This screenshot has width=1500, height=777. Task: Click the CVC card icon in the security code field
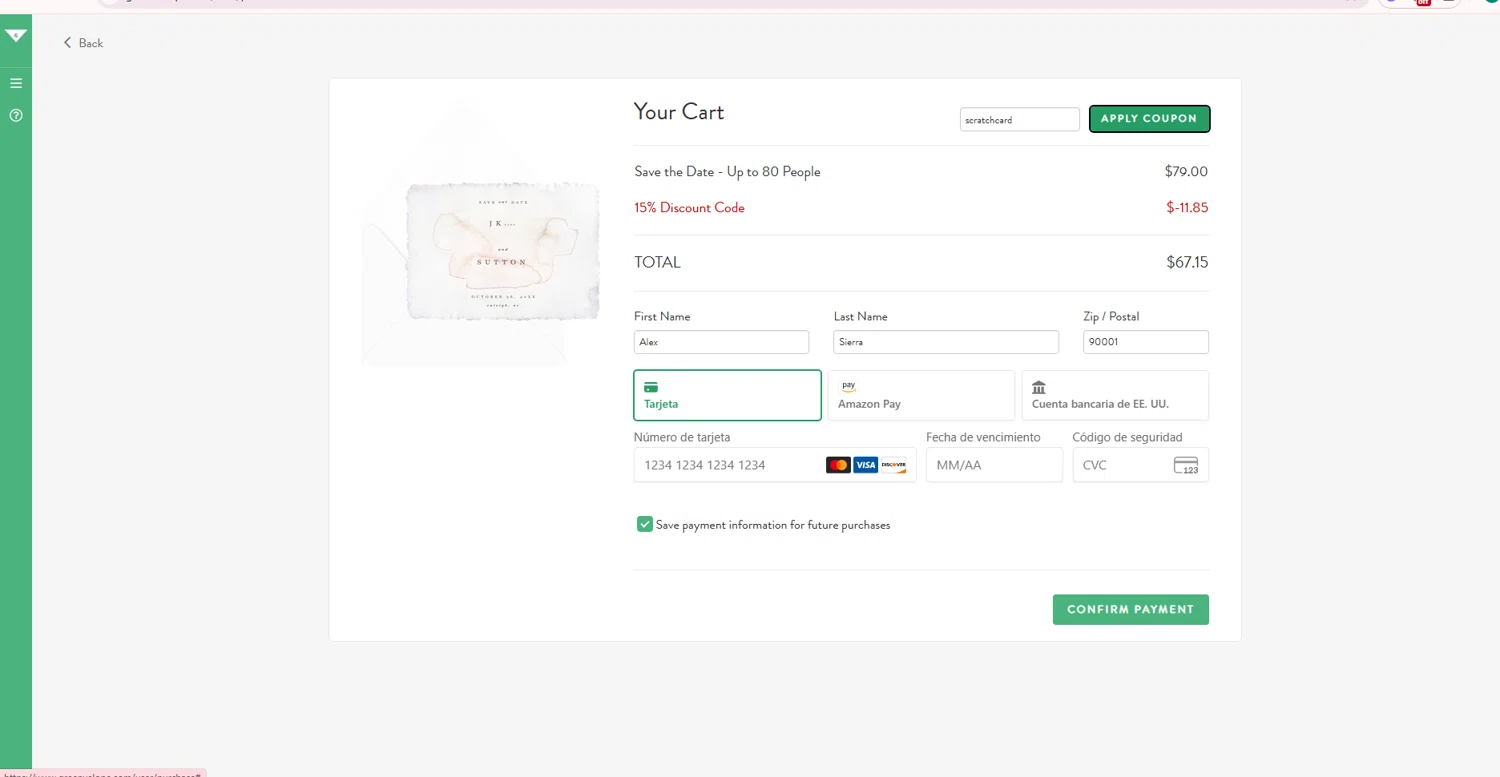tap(1186, 465)
